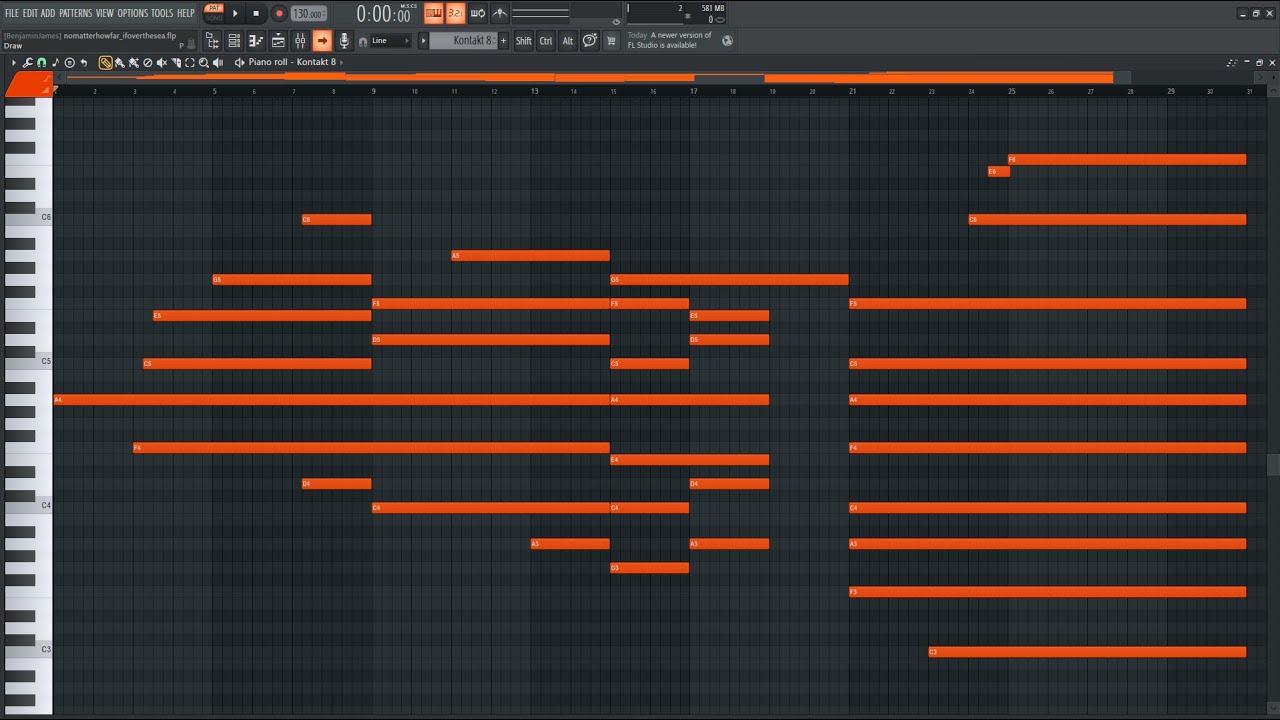Click the Alt modifier button

click(x=568, y=41)
